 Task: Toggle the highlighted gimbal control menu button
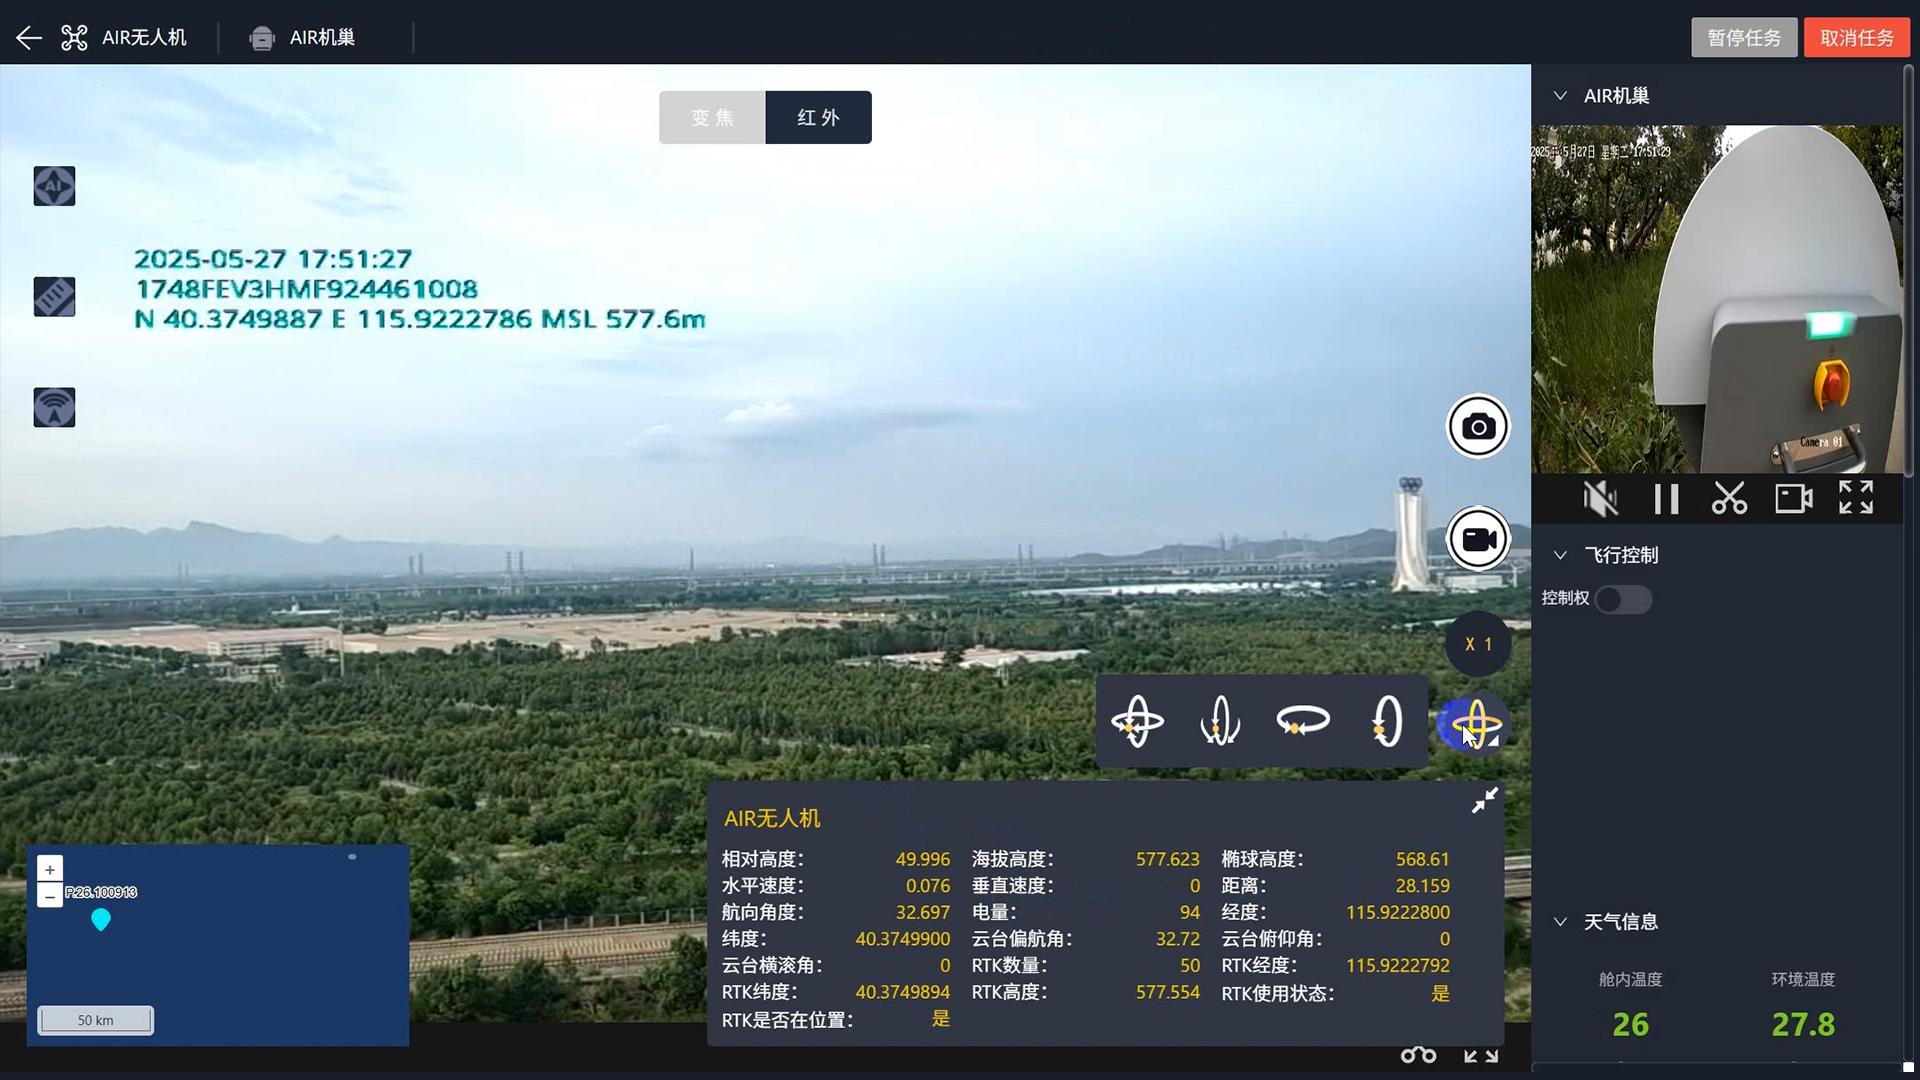tap(1474, 724)
